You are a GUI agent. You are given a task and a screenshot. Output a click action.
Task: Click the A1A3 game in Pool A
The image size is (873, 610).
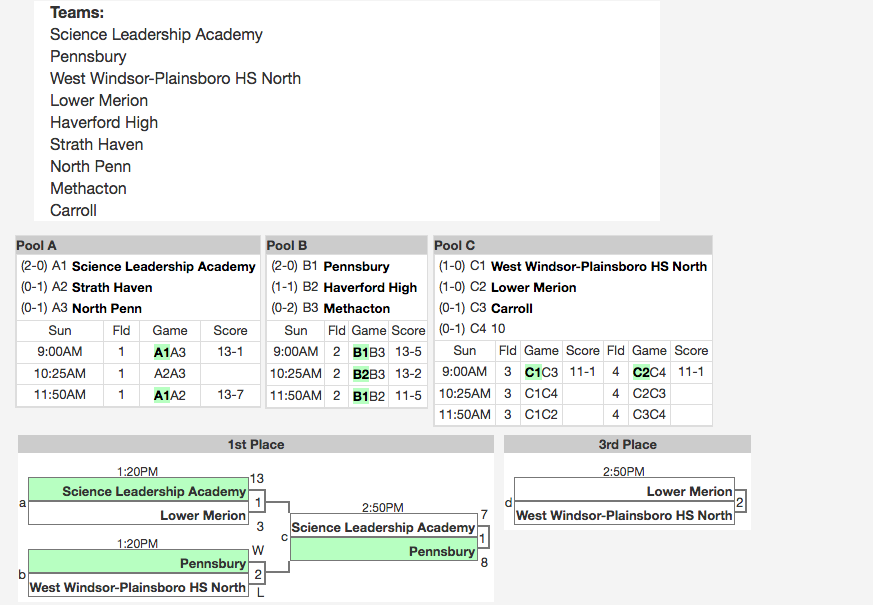[169, 352]
